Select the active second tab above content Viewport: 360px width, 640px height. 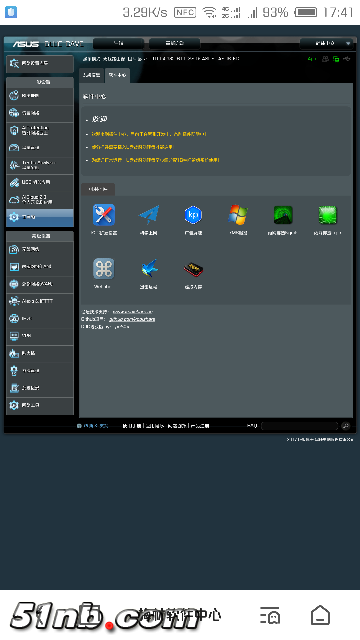click(x=117, y=75)
